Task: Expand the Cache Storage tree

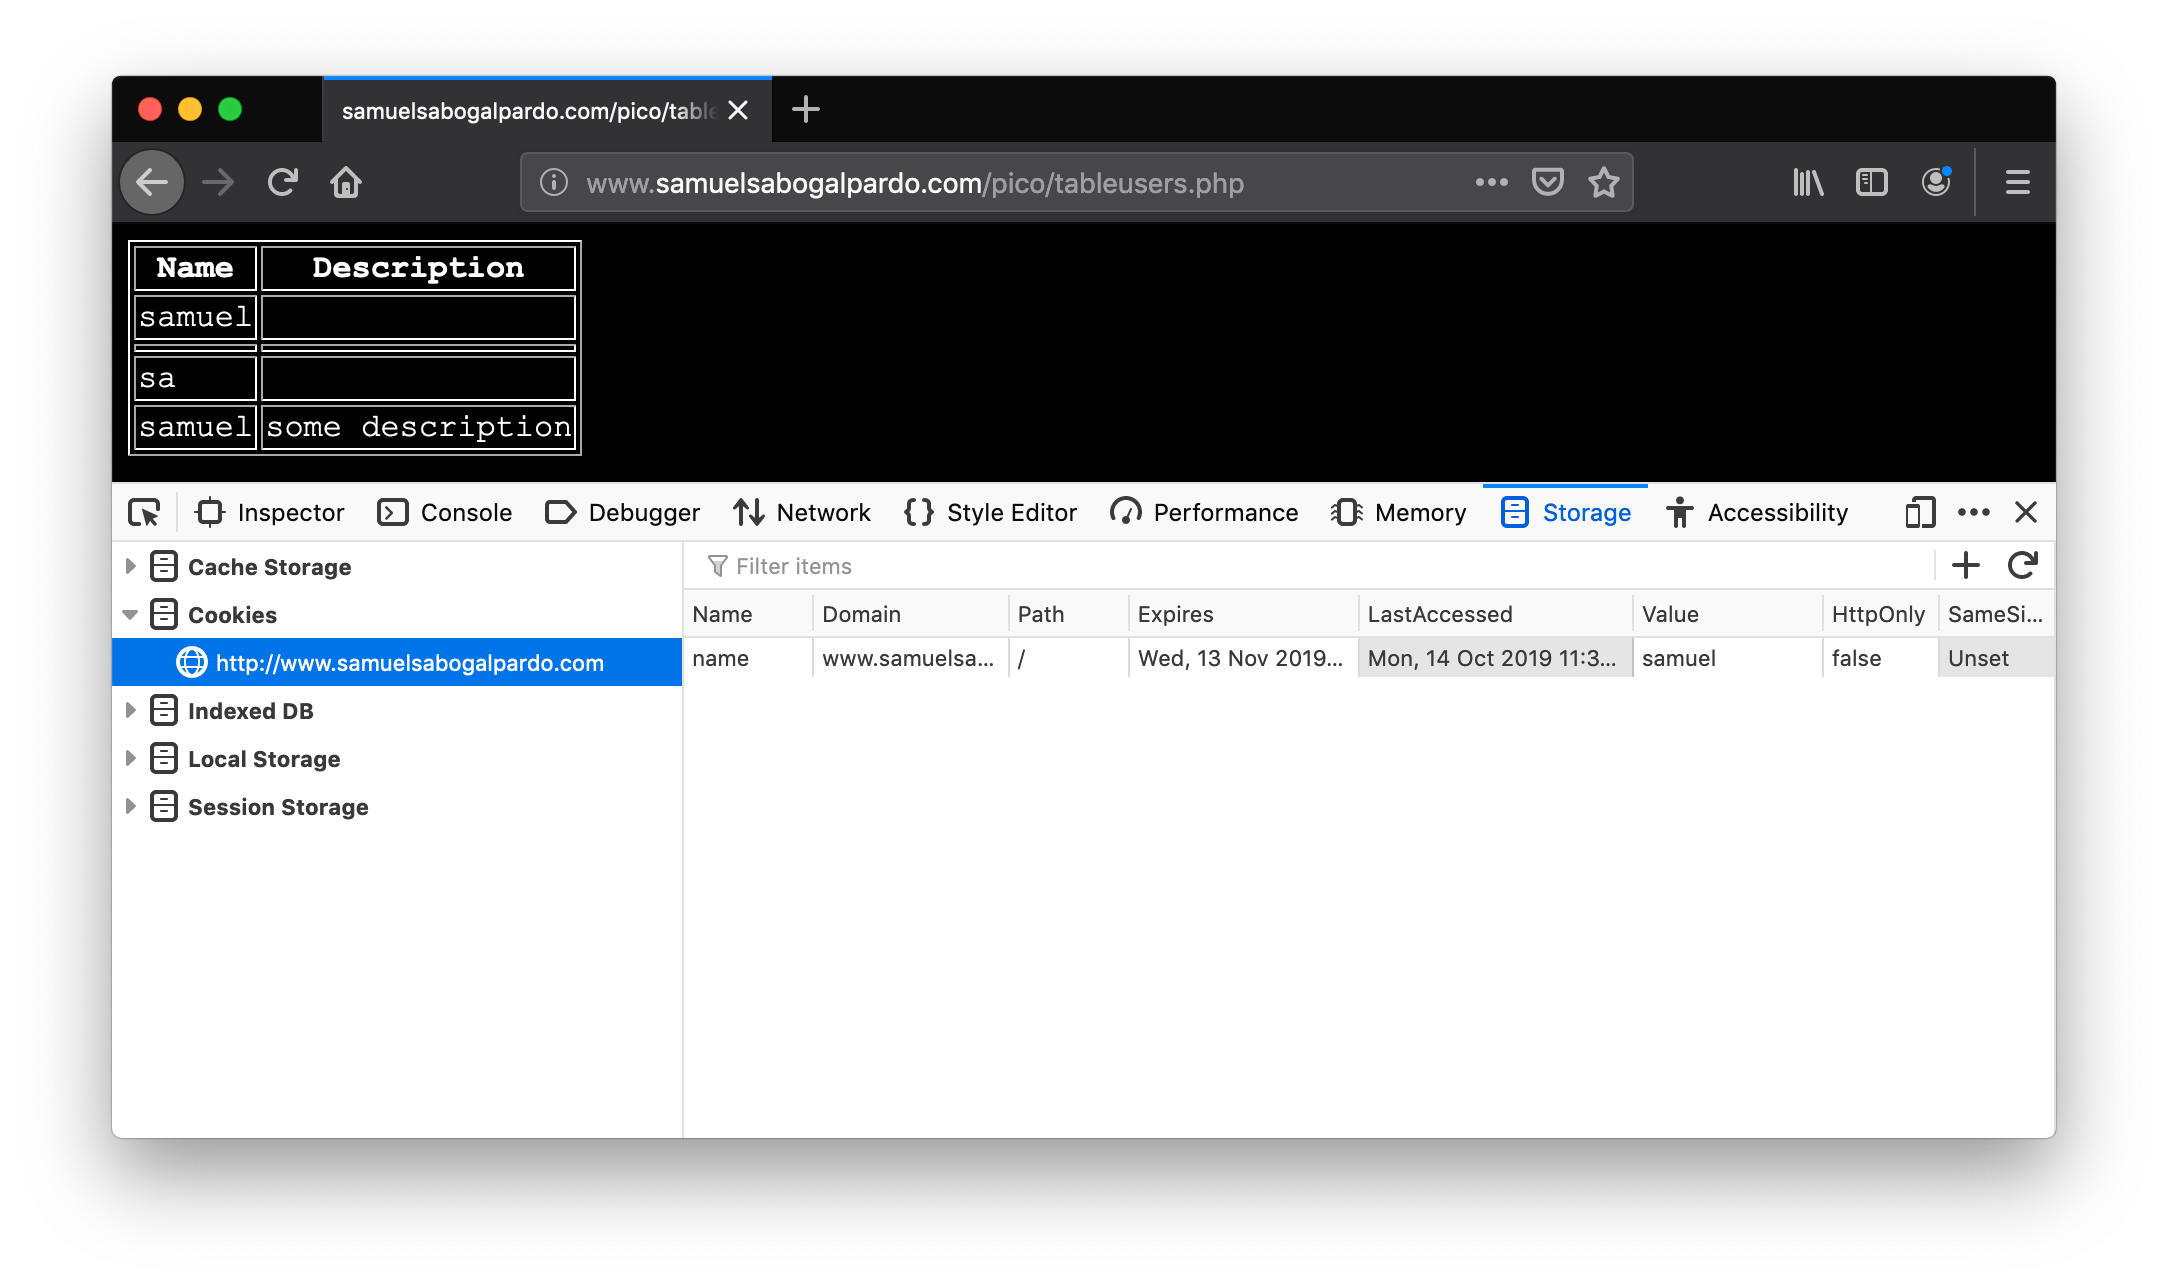Action: click(131, 567)
